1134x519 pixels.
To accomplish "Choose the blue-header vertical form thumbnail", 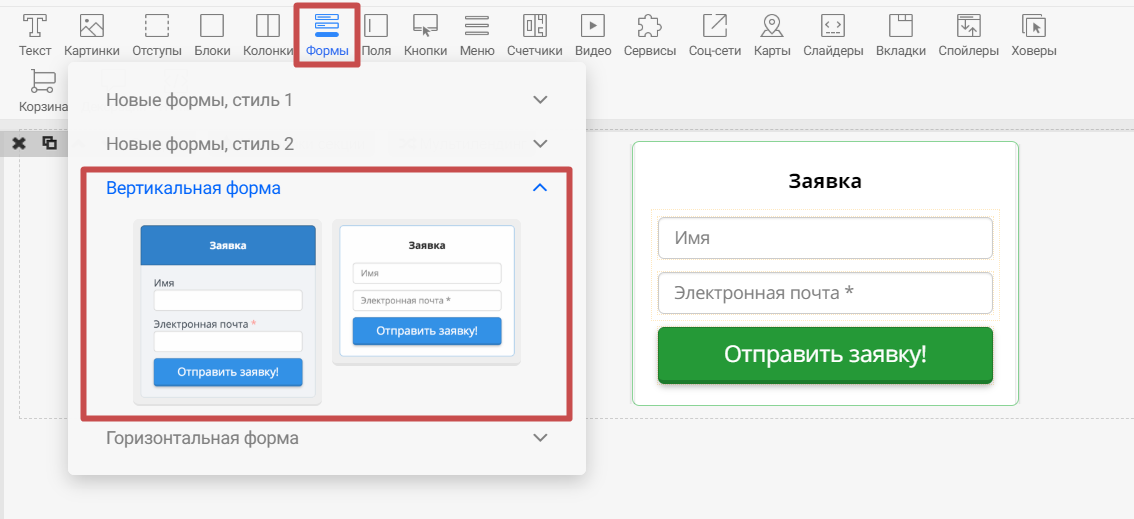I will (227, 311).
